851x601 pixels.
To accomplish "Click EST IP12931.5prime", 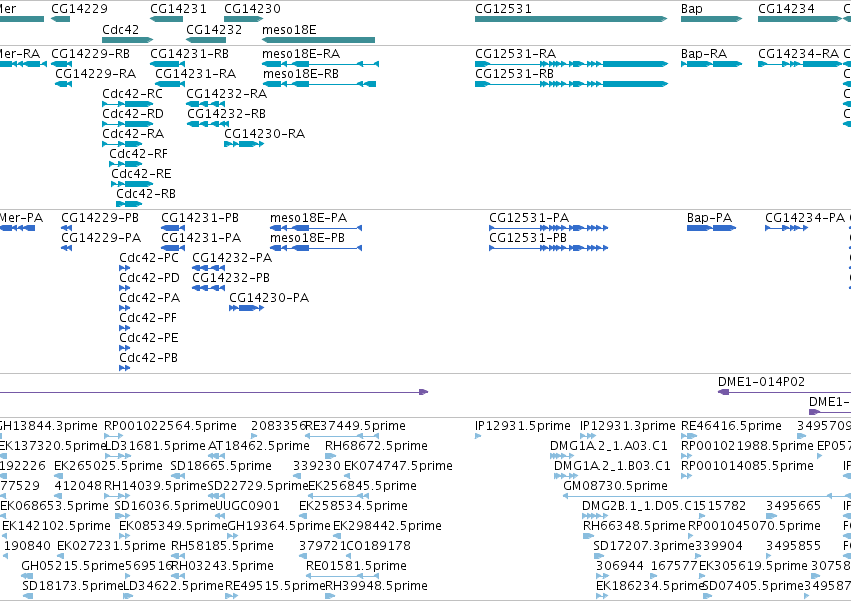I will [523, 426].
